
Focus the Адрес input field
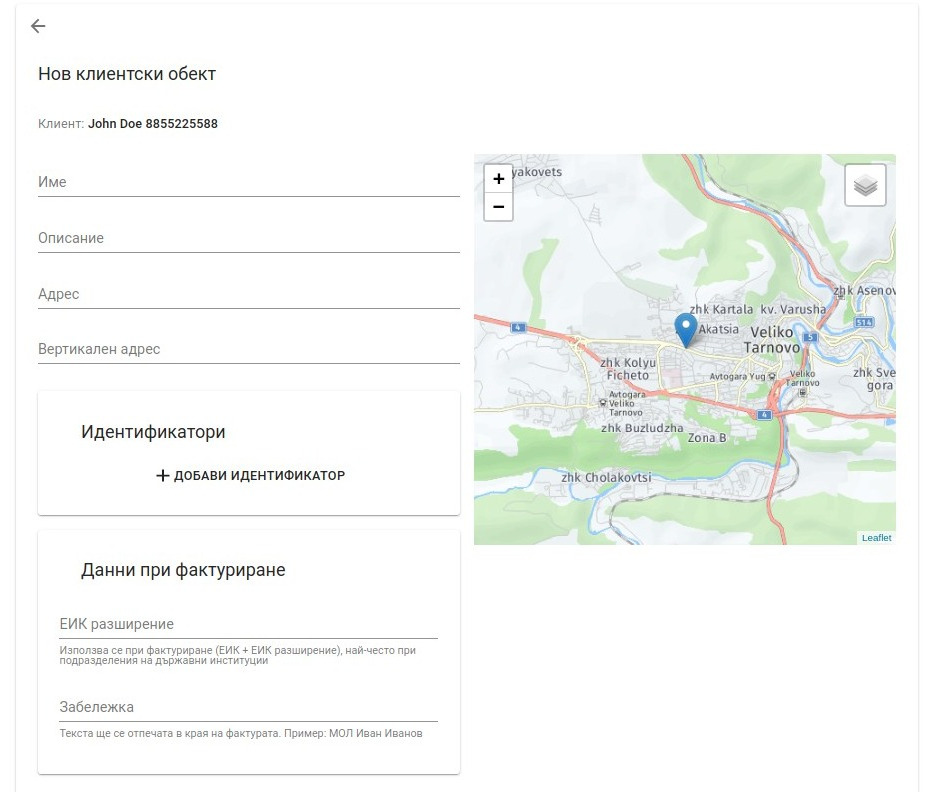(249, 294)
